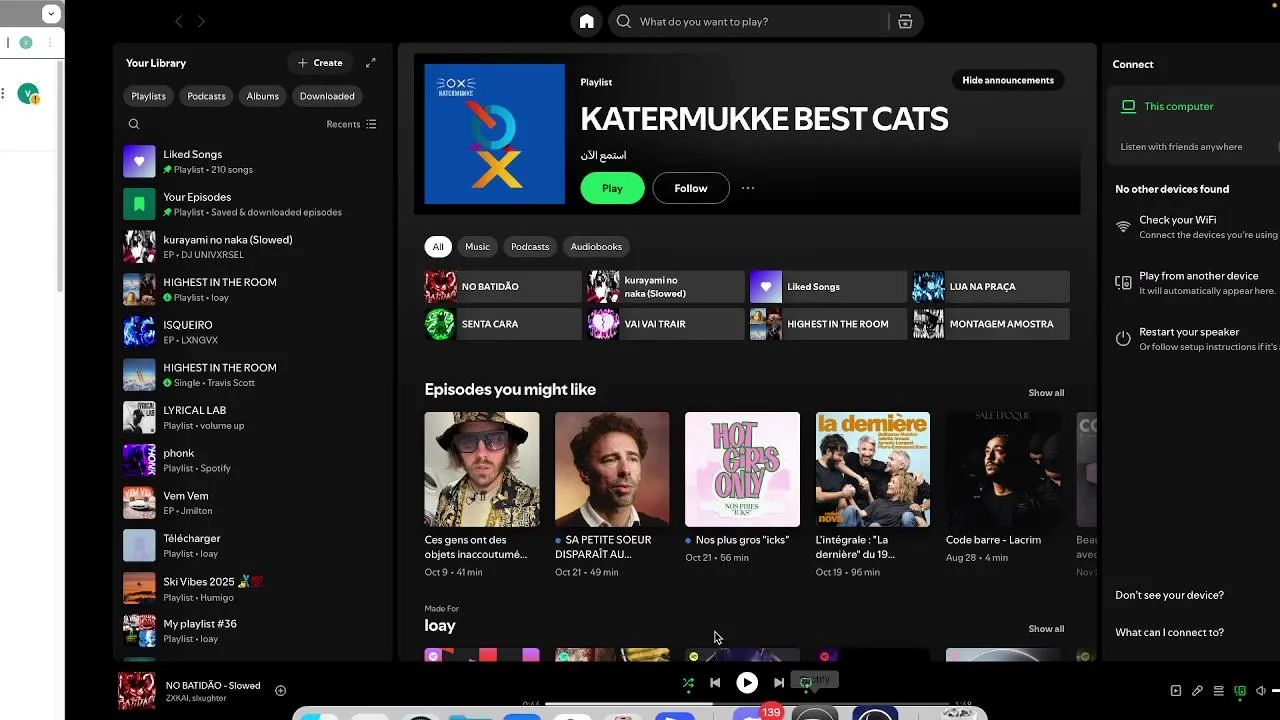Follow the KATERMUKKE BEST CATS playlist
The width and height of the screenshot is (1280, 720).
point(690,188)
